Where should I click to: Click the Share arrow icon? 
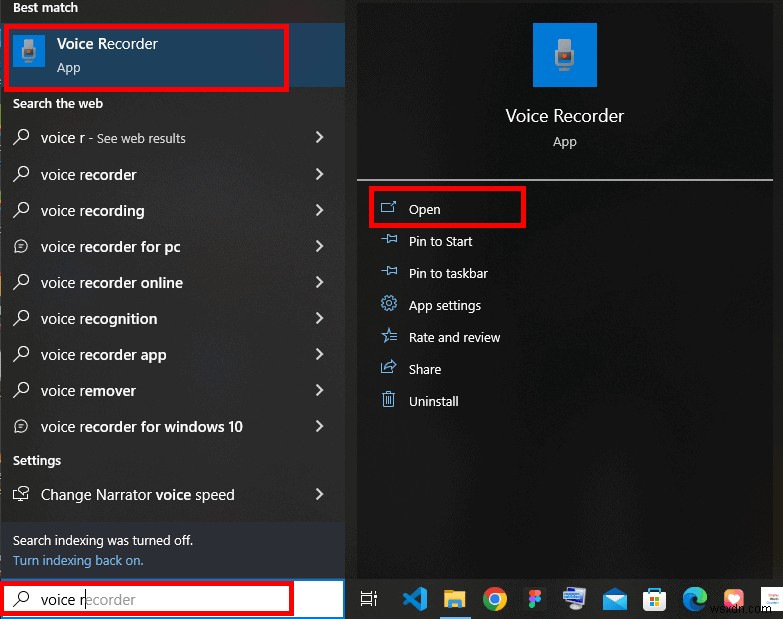[x=389, y=367]
